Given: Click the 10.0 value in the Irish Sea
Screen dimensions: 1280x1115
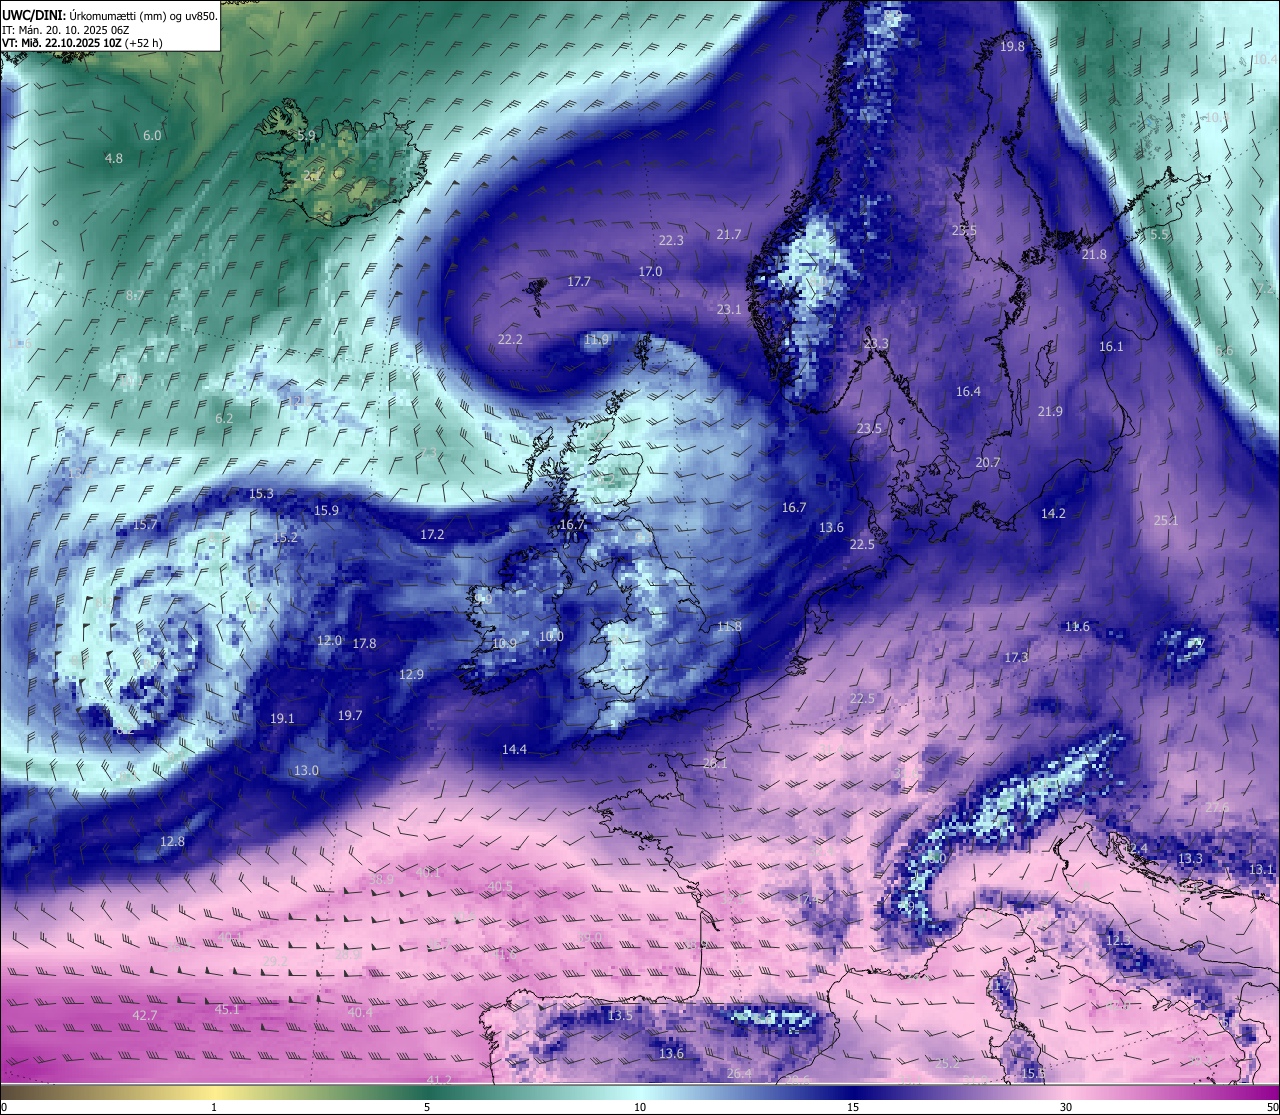Looking at the screenshot, I should (551, 636).
